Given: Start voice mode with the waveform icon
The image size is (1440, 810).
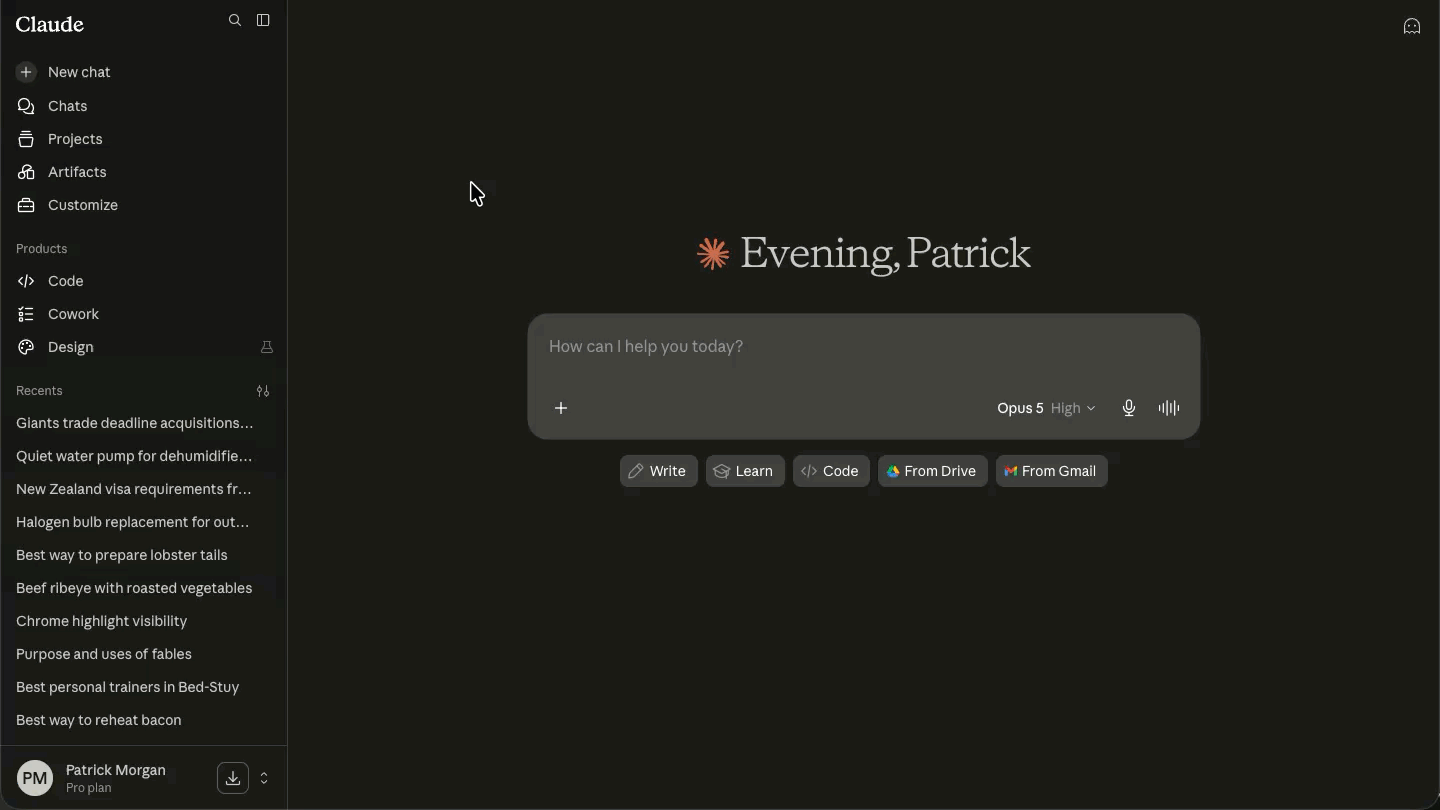Looking at the screenshot, I should tap(1169, 408).
